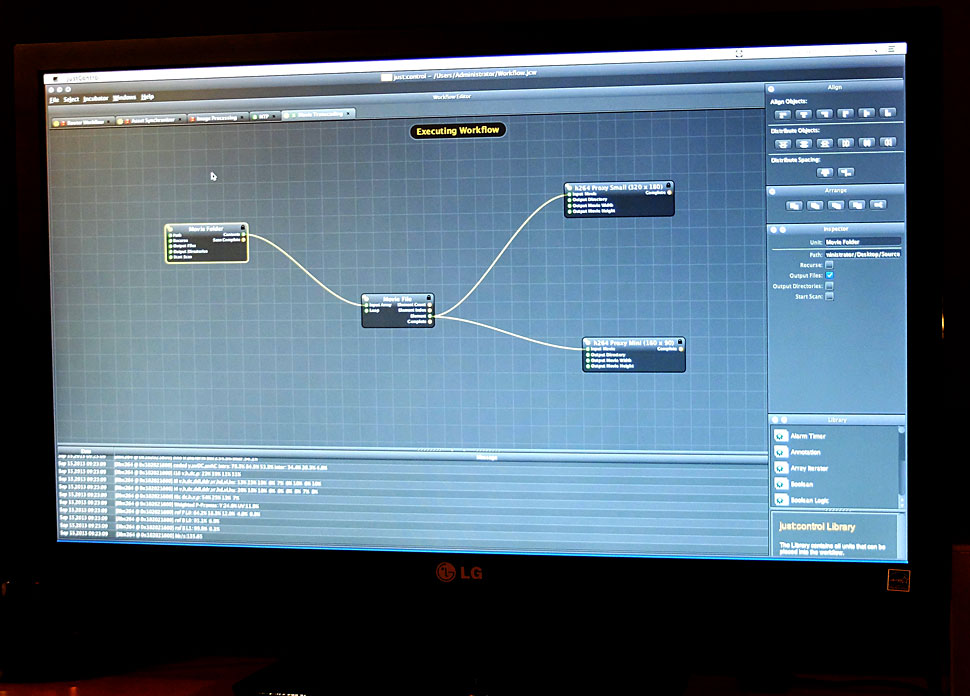Click the Path field in Inspector
Image resolution: width=970 pixels, height=696 pixels.
click(x=862, y=254)
